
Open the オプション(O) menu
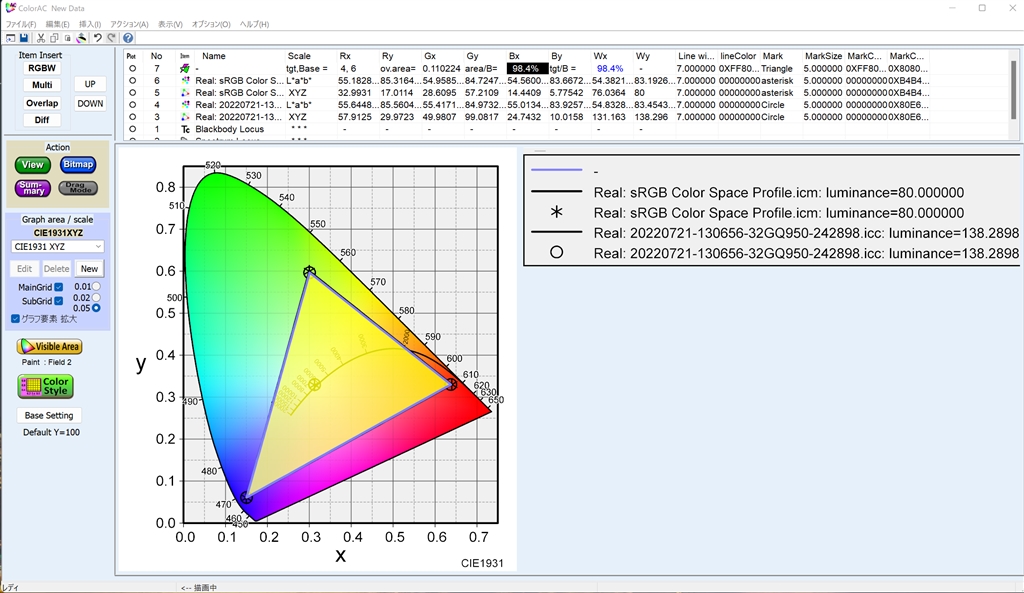point(211,24)
